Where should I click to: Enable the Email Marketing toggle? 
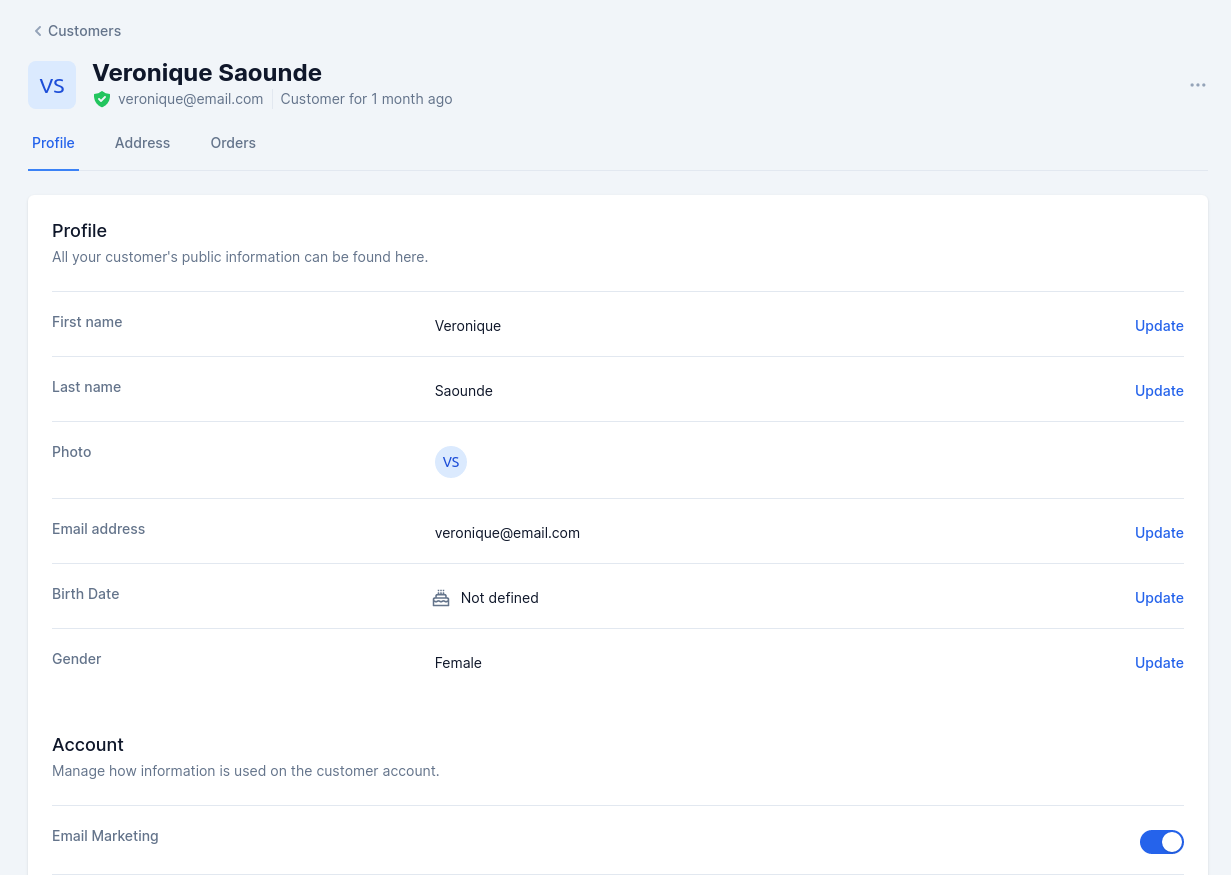pyautogui.click(x=1161, y=842)
